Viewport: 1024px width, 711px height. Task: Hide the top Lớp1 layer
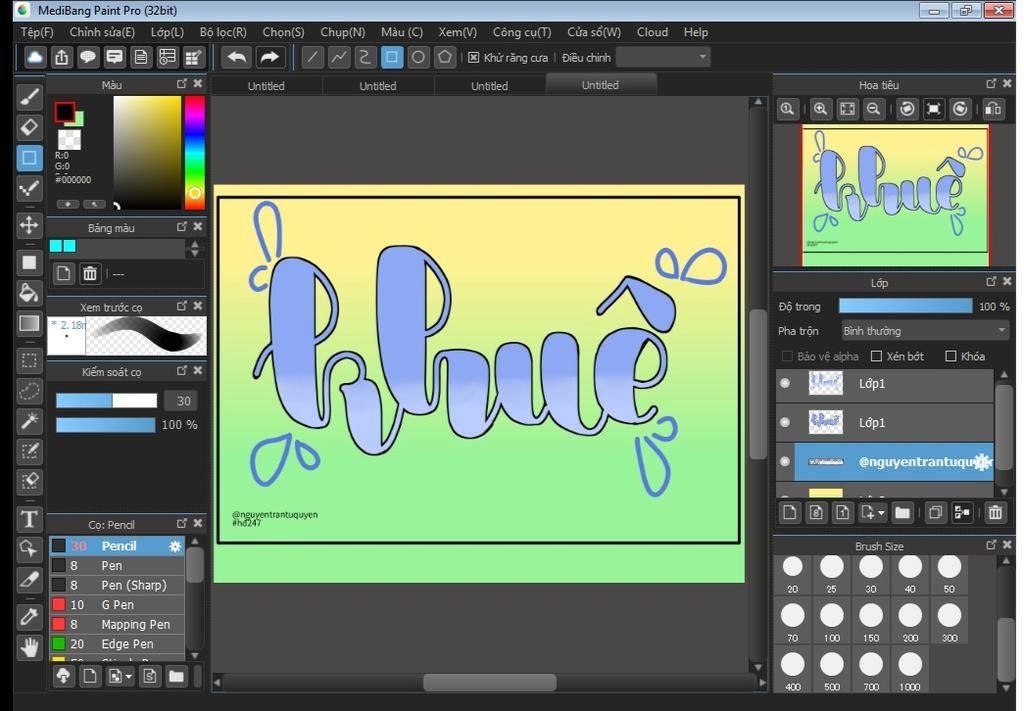[x=786, y=383]
